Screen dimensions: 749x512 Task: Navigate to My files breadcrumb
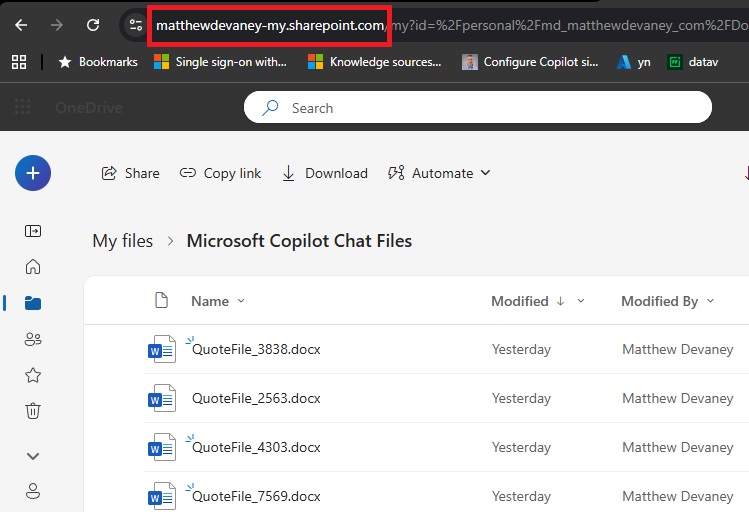[123, 241]
